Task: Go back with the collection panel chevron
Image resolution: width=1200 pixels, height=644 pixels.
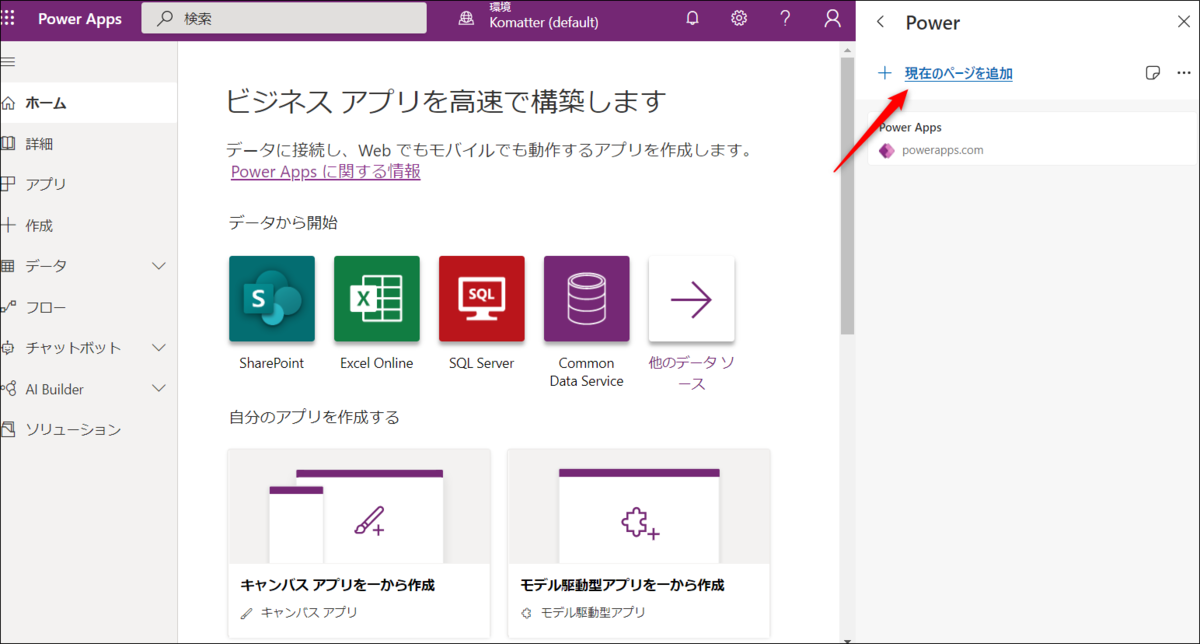Action: click(880, 23)
